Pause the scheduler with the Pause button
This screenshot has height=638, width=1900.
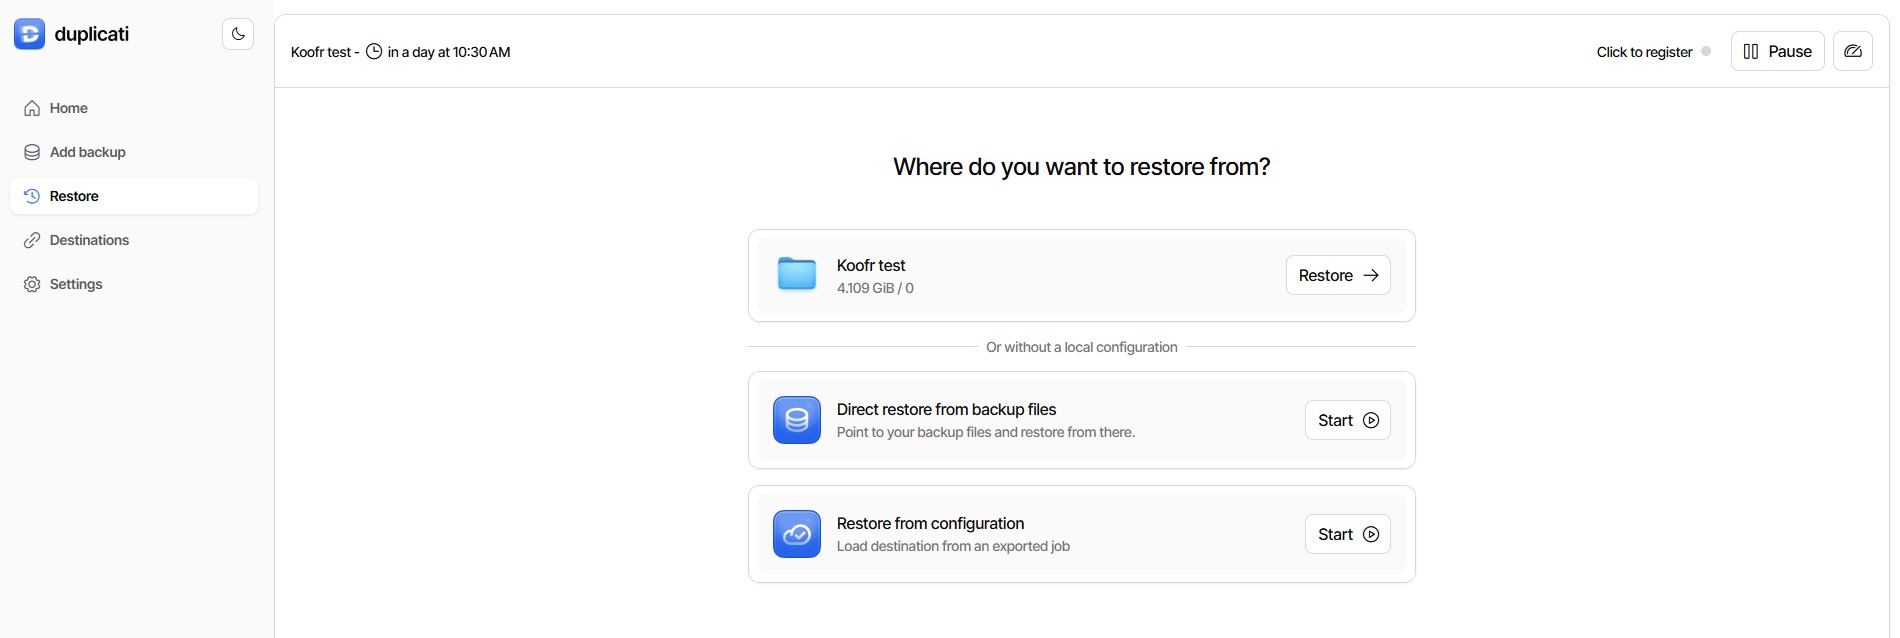(x=1778, y=51)
